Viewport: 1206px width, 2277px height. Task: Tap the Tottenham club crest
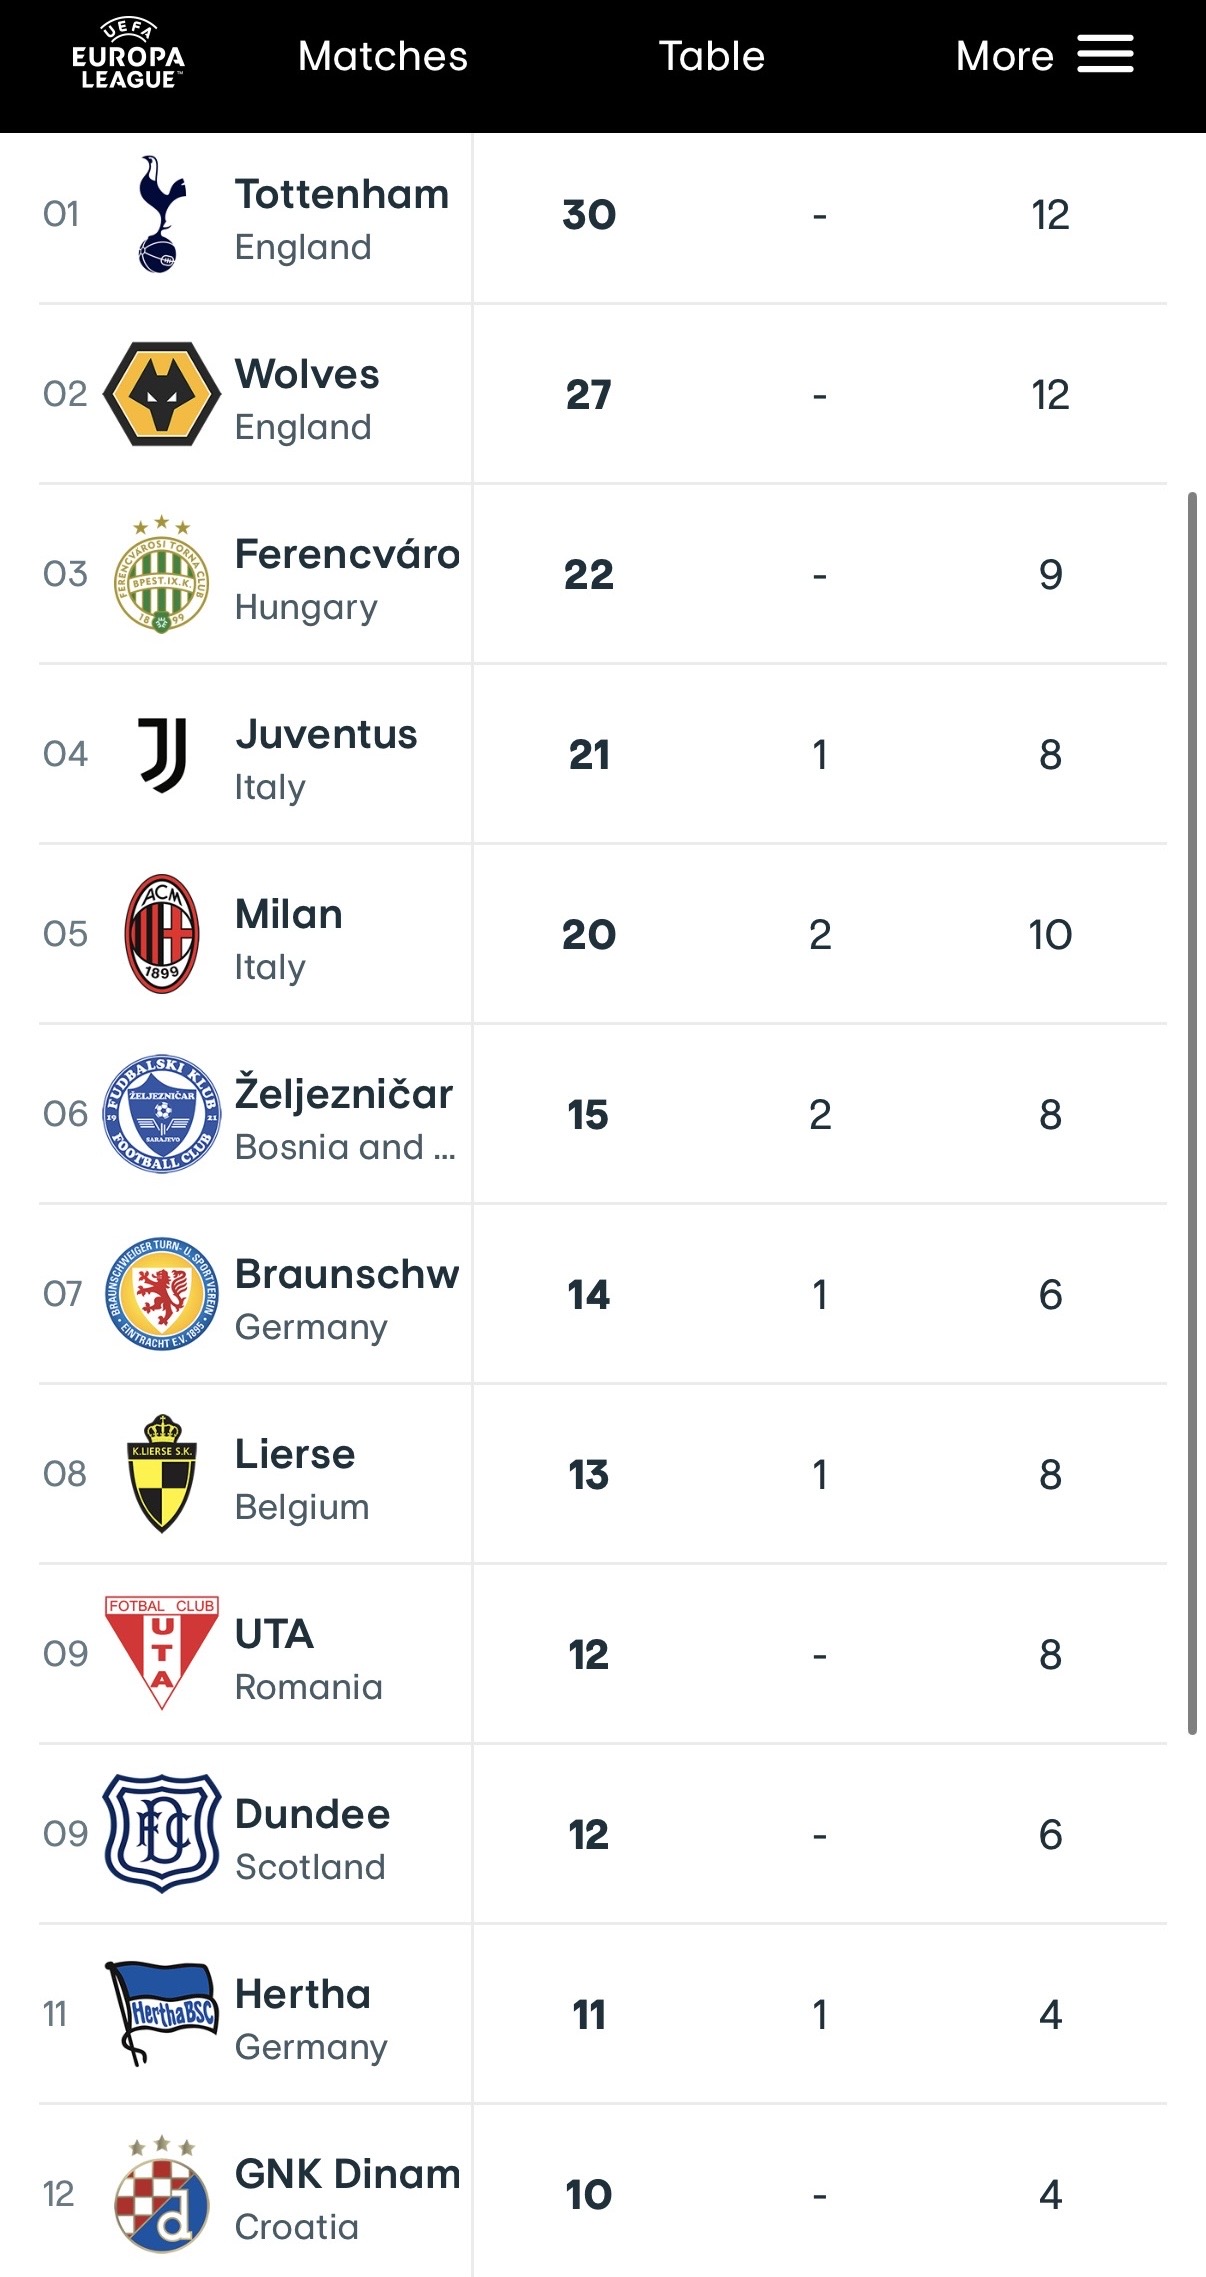160,214
